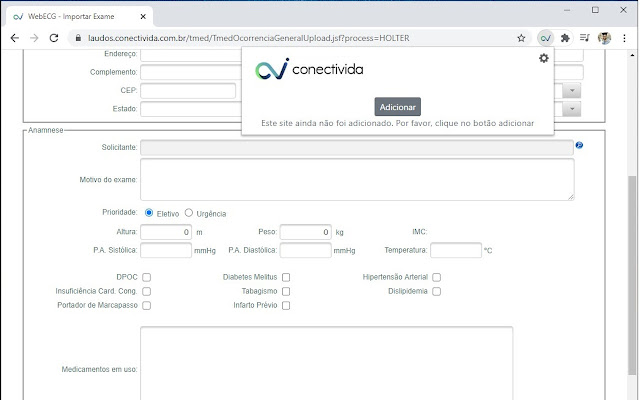The height and width of the screenshot is (400, 640).
Task: Click the Solicitante field
Action: 357,147
